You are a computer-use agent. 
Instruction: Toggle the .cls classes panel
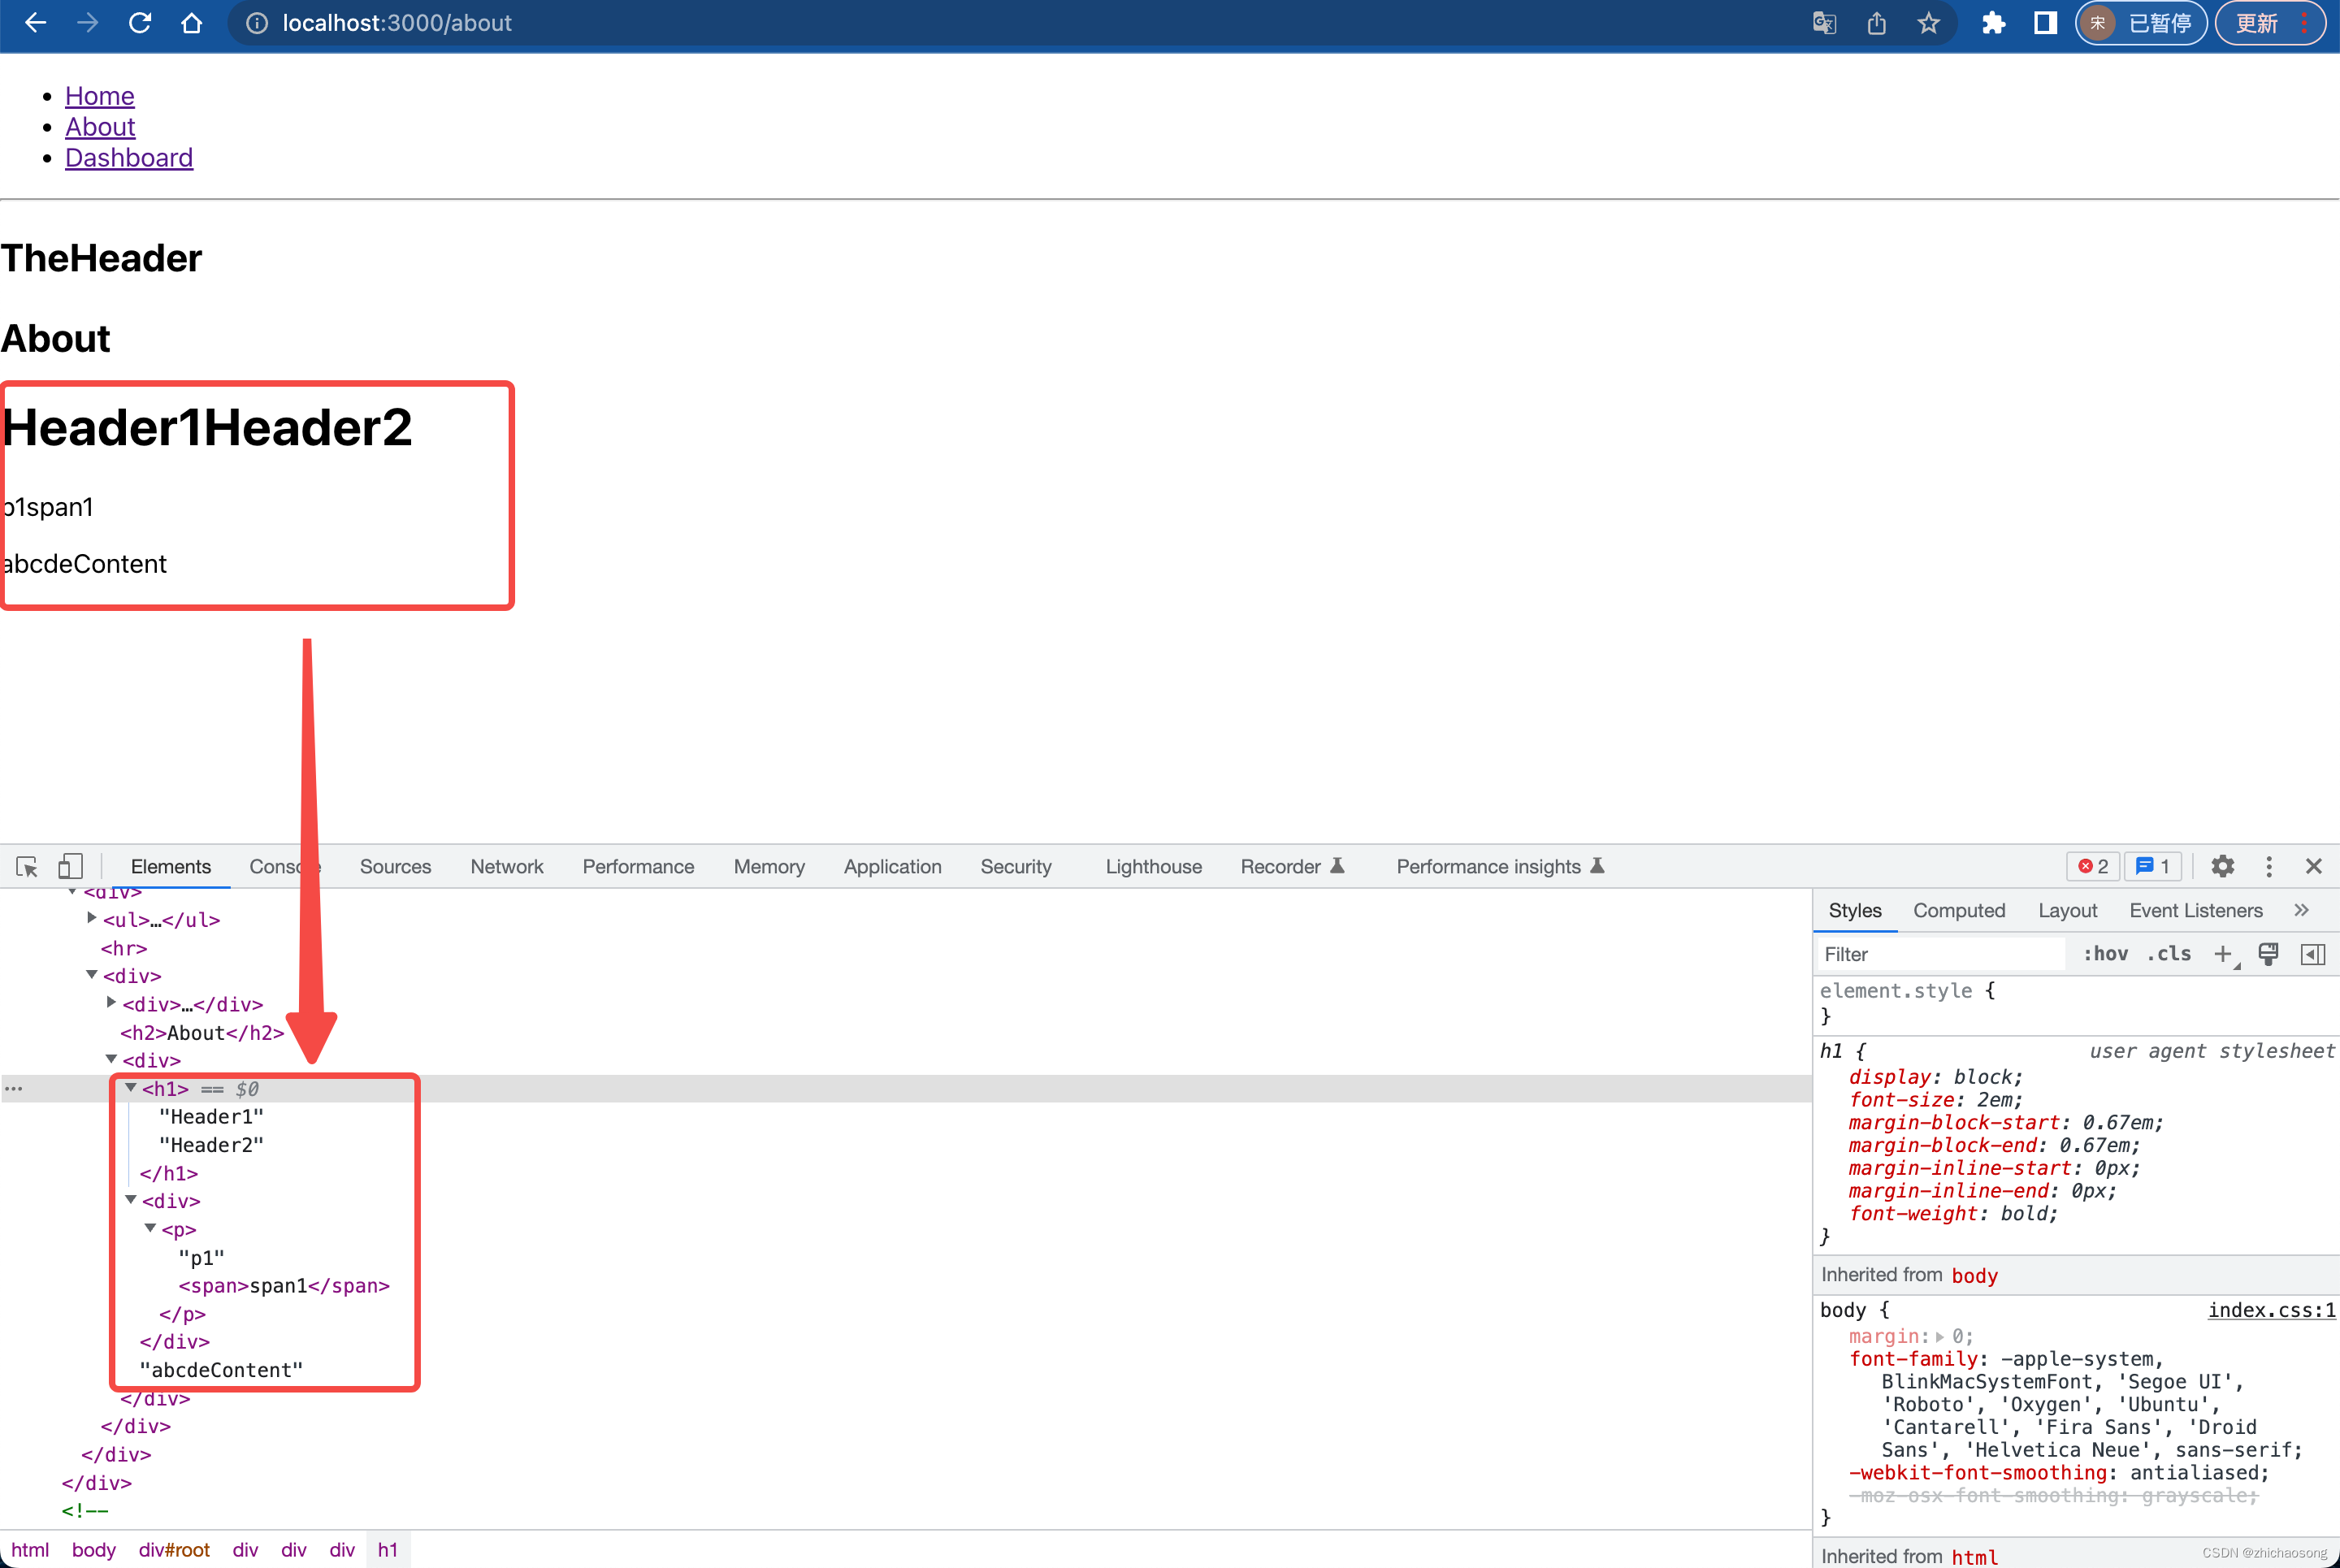point(2169,954)
